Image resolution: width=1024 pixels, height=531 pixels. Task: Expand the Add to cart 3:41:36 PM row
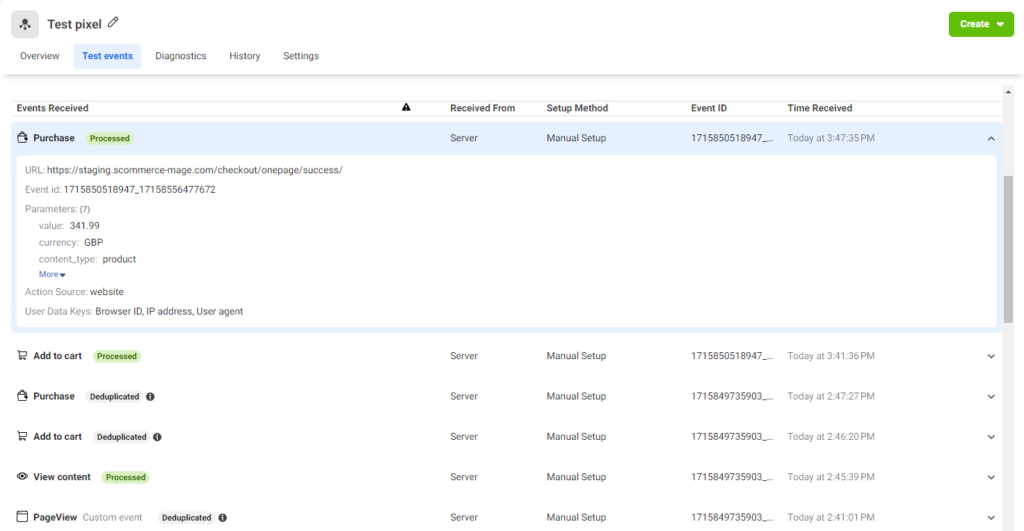point(991,356)
